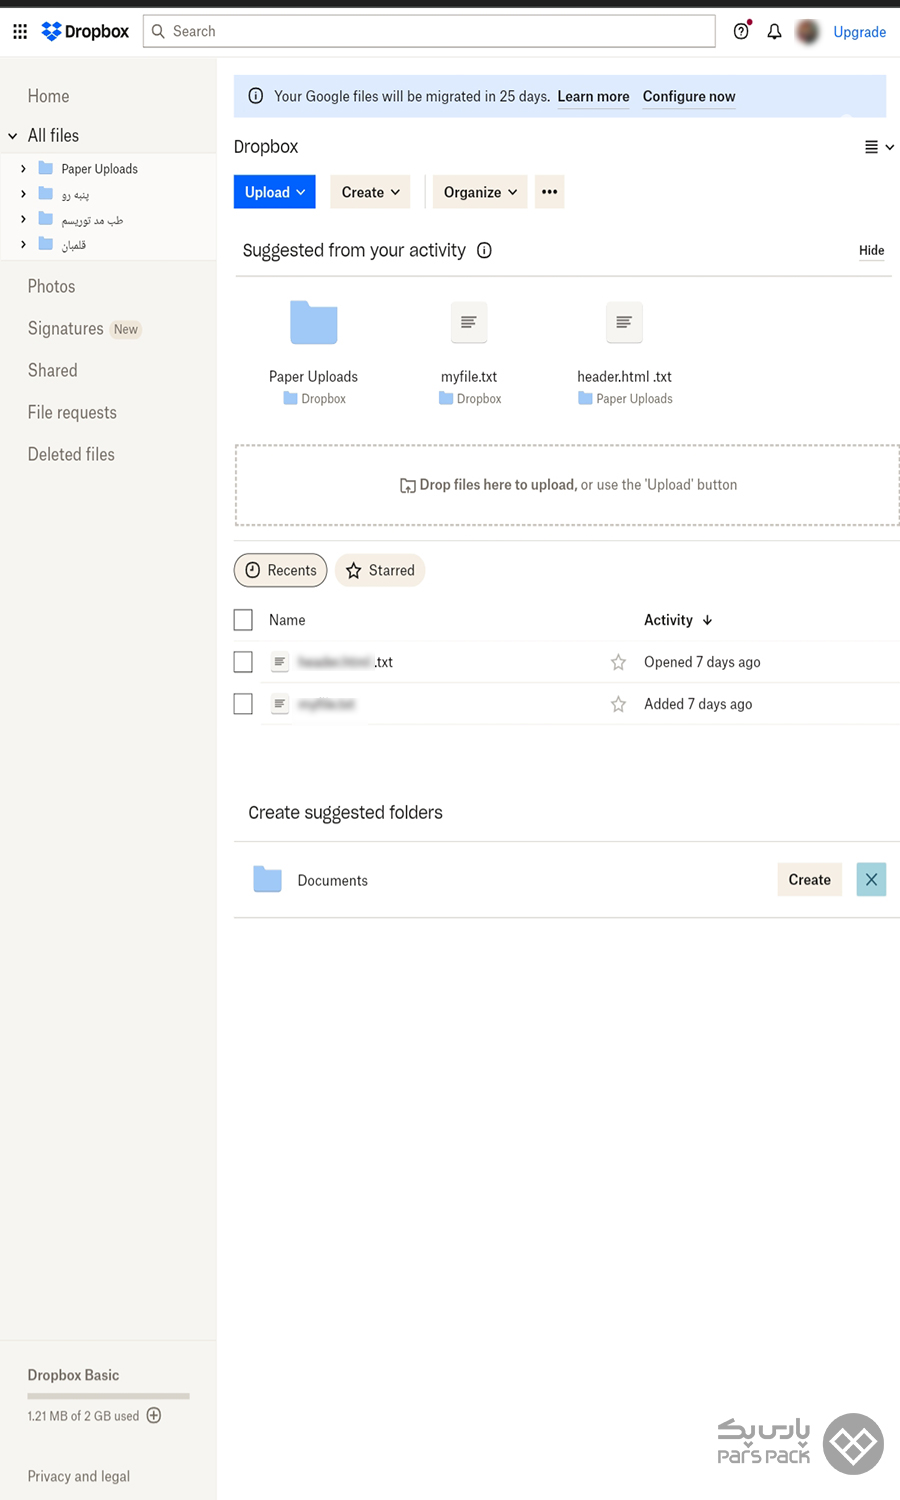The image size is (900, 1500).
Task: Click the storage usage progress bar
Action: click(x=109, y=1396)
